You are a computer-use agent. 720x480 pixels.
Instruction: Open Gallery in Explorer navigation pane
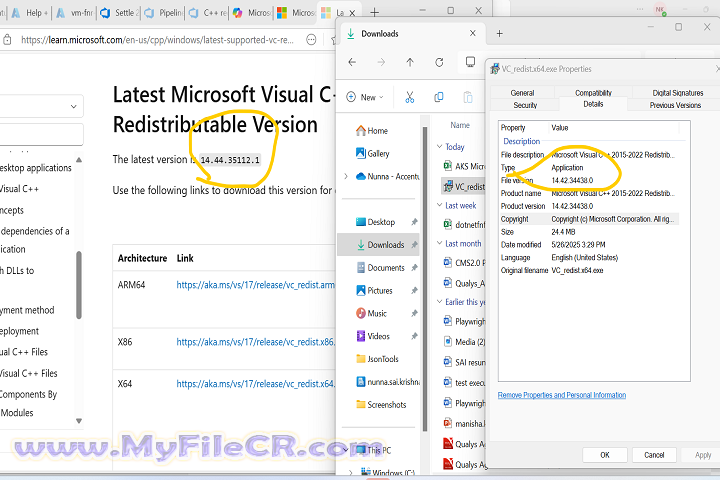point(372,153)
